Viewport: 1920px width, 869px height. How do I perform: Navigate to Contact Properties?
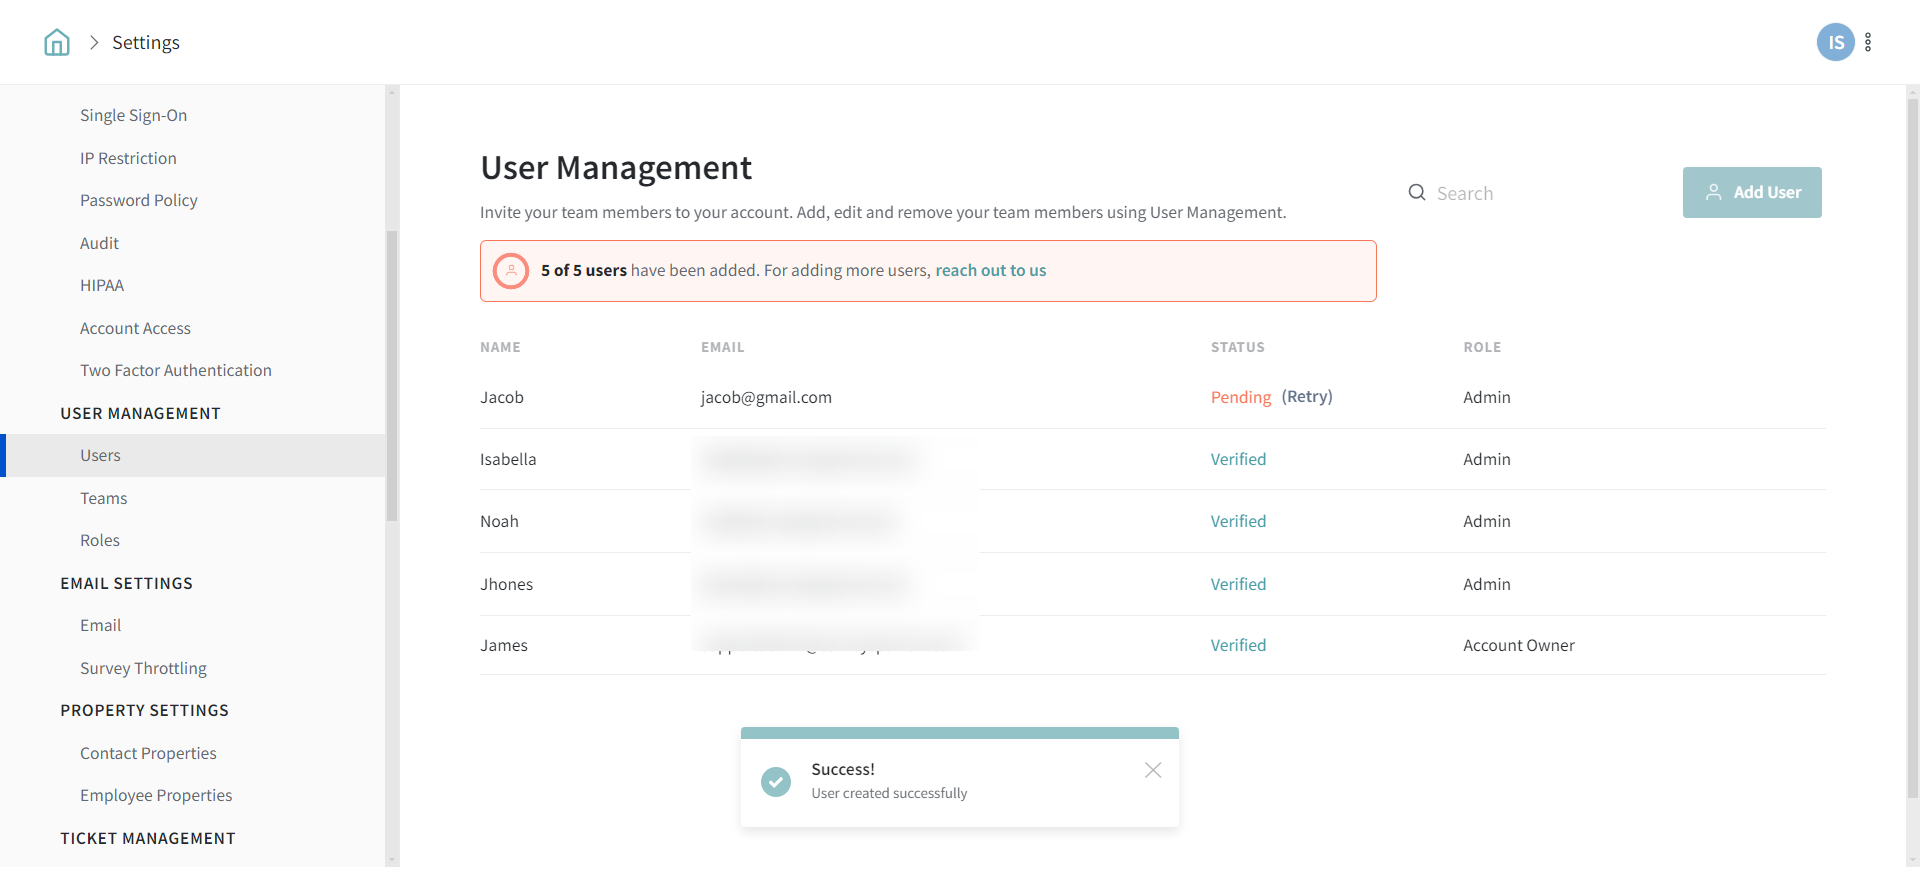[x=148, y=753]
